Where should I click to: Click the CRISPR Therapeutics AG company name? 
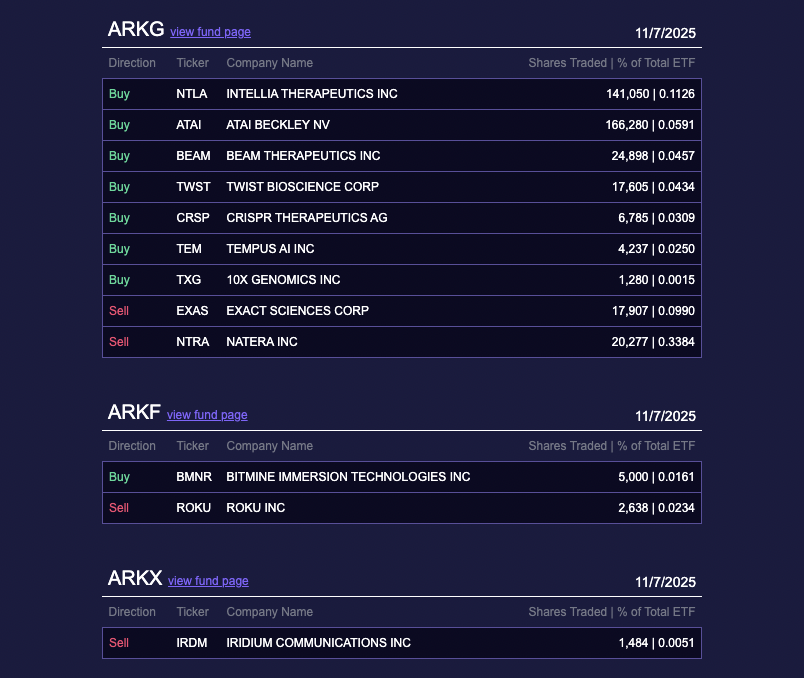[x=306, y=218]
